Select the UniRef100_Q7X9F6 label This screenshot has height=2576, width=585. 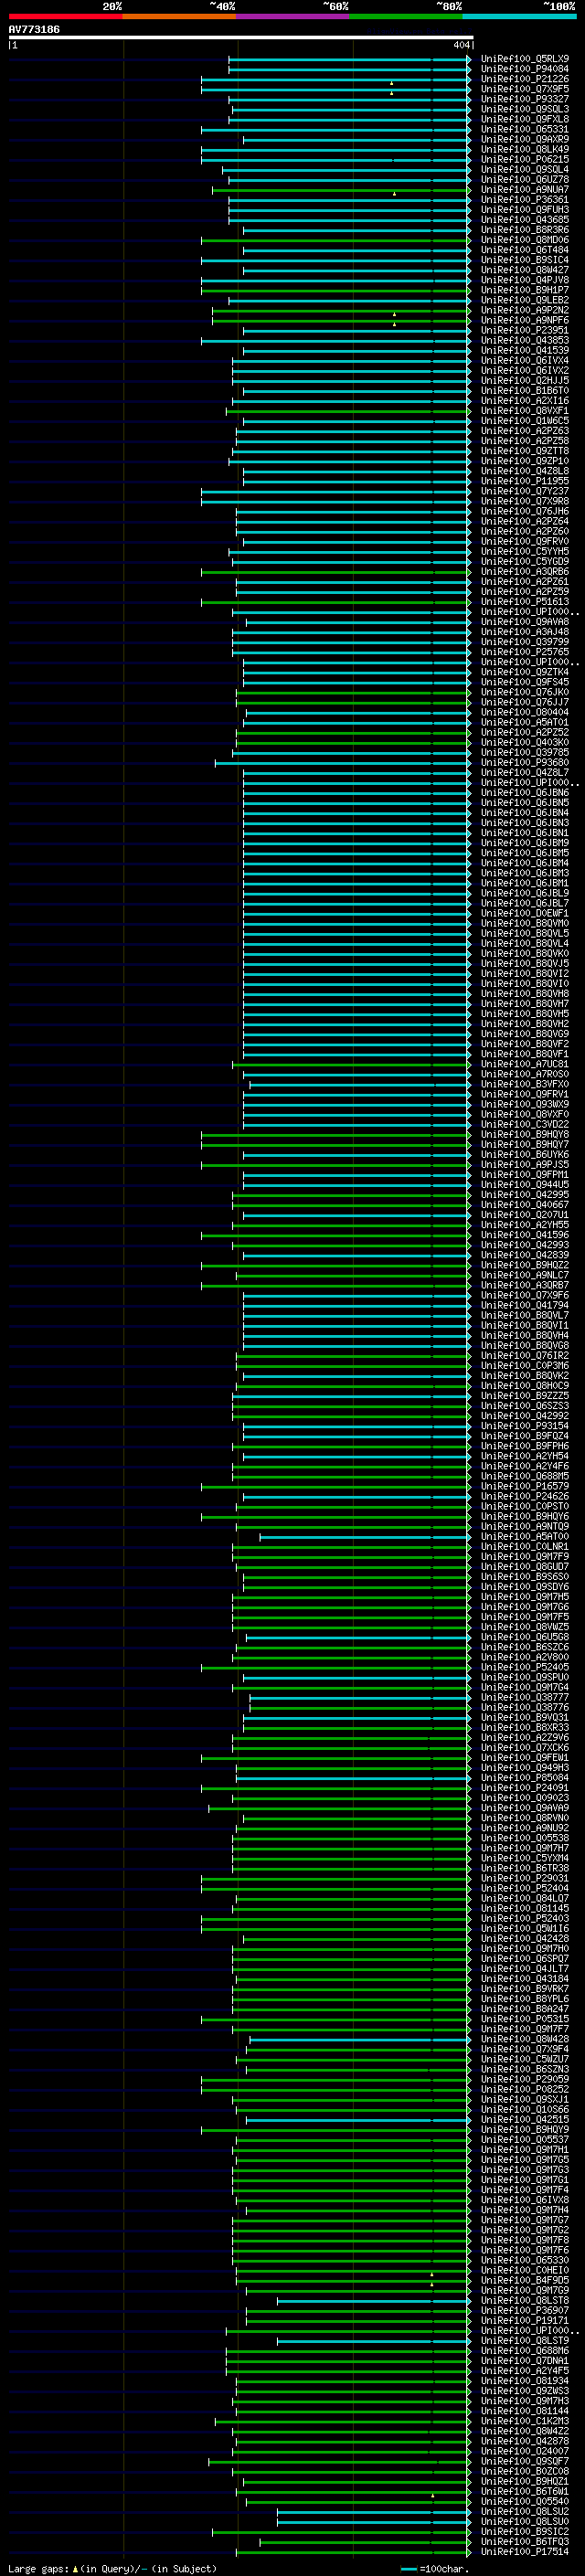[524, 1295]
